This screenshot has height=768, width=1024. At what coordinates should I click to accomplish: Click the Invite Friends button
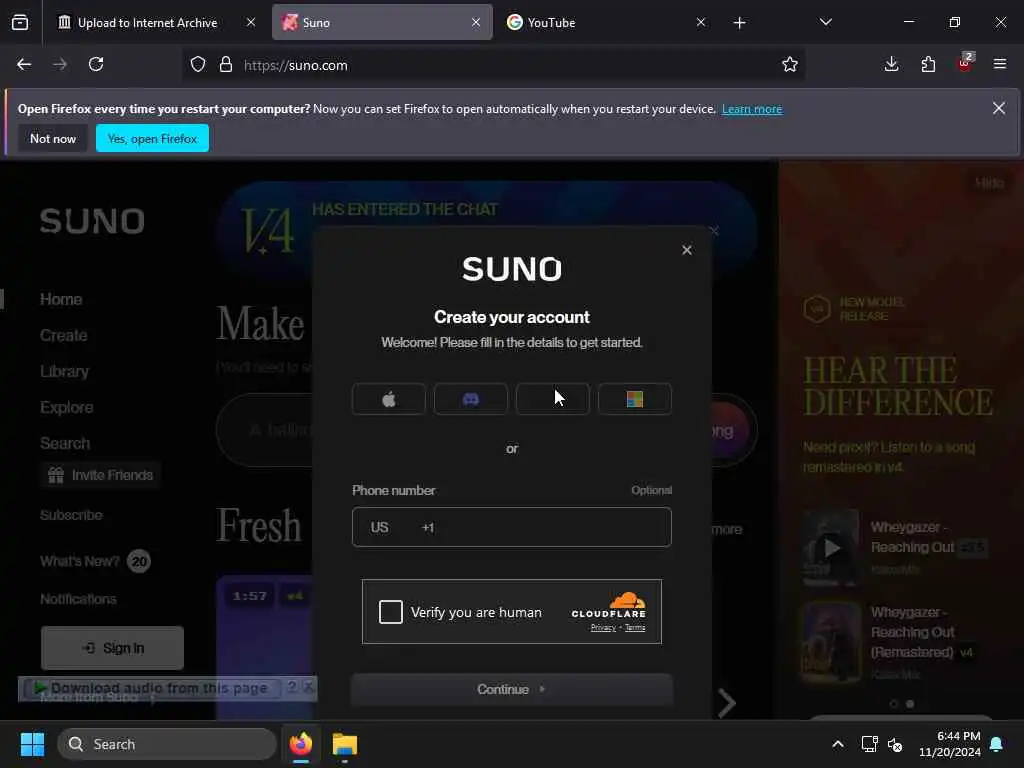point(101,475)
